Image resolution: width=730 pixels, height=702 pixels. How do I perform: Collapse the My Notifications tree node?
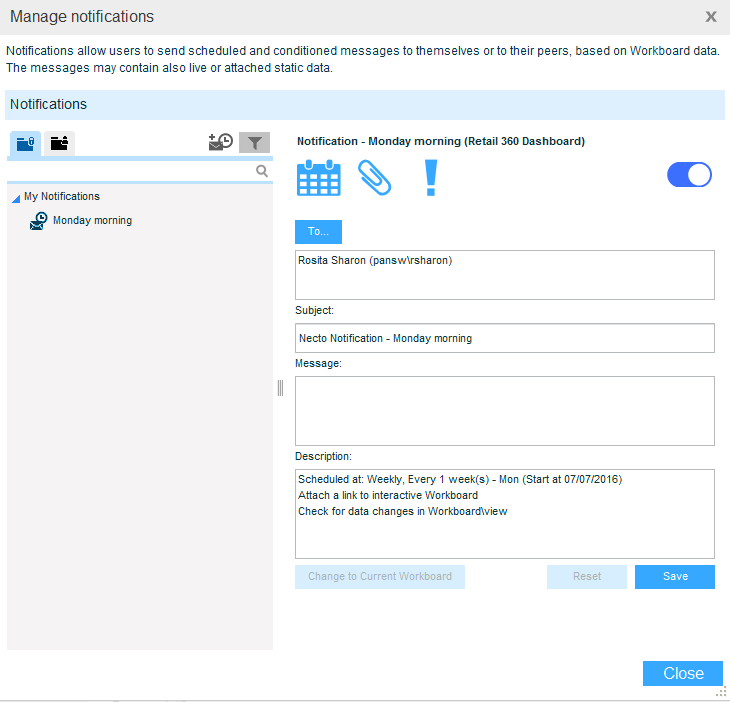point(15,198)
